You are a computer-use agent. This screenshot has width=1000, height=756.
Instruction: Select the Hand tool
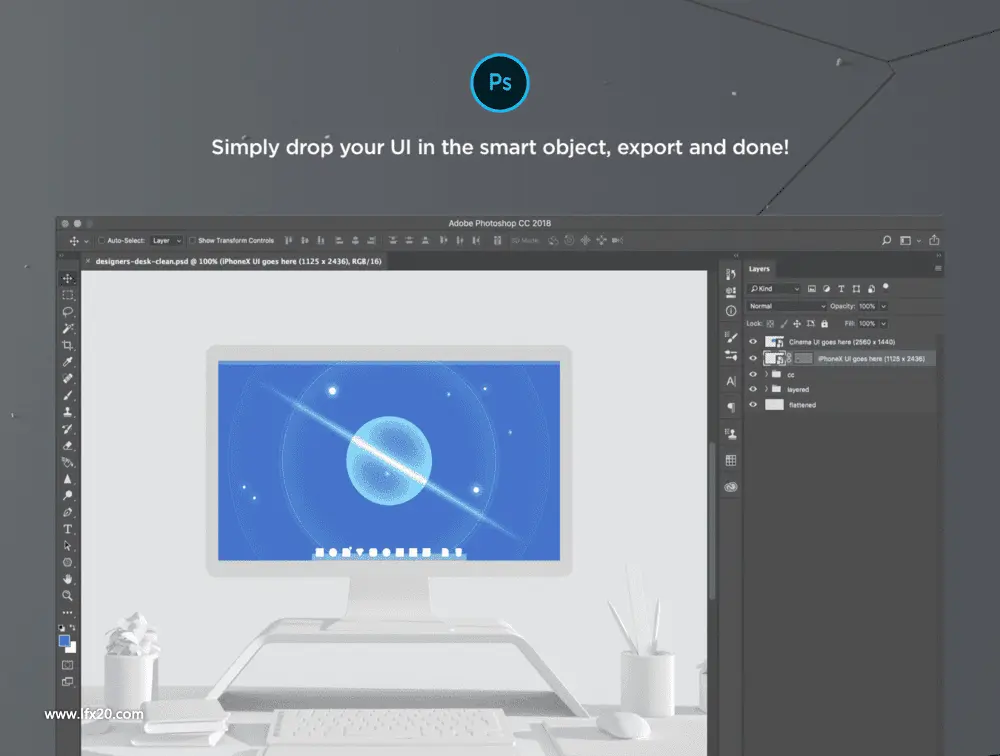click(x=67, y=579)
